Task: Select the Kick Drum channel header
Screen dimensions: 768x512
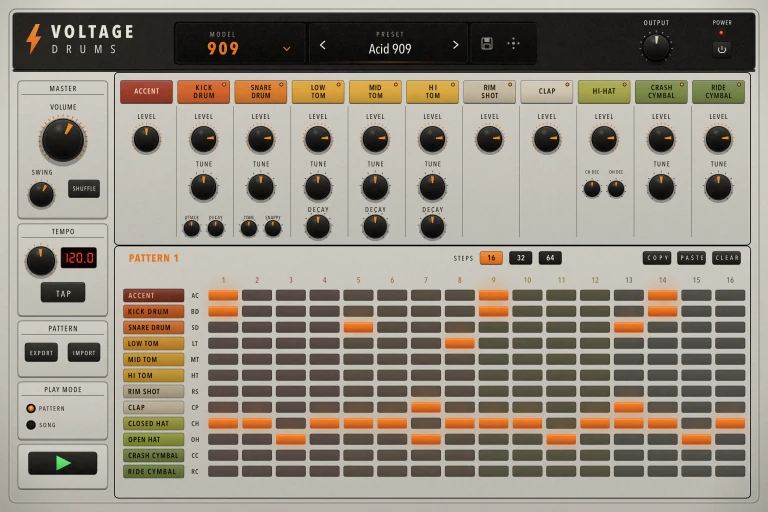Action: (203, 91)
